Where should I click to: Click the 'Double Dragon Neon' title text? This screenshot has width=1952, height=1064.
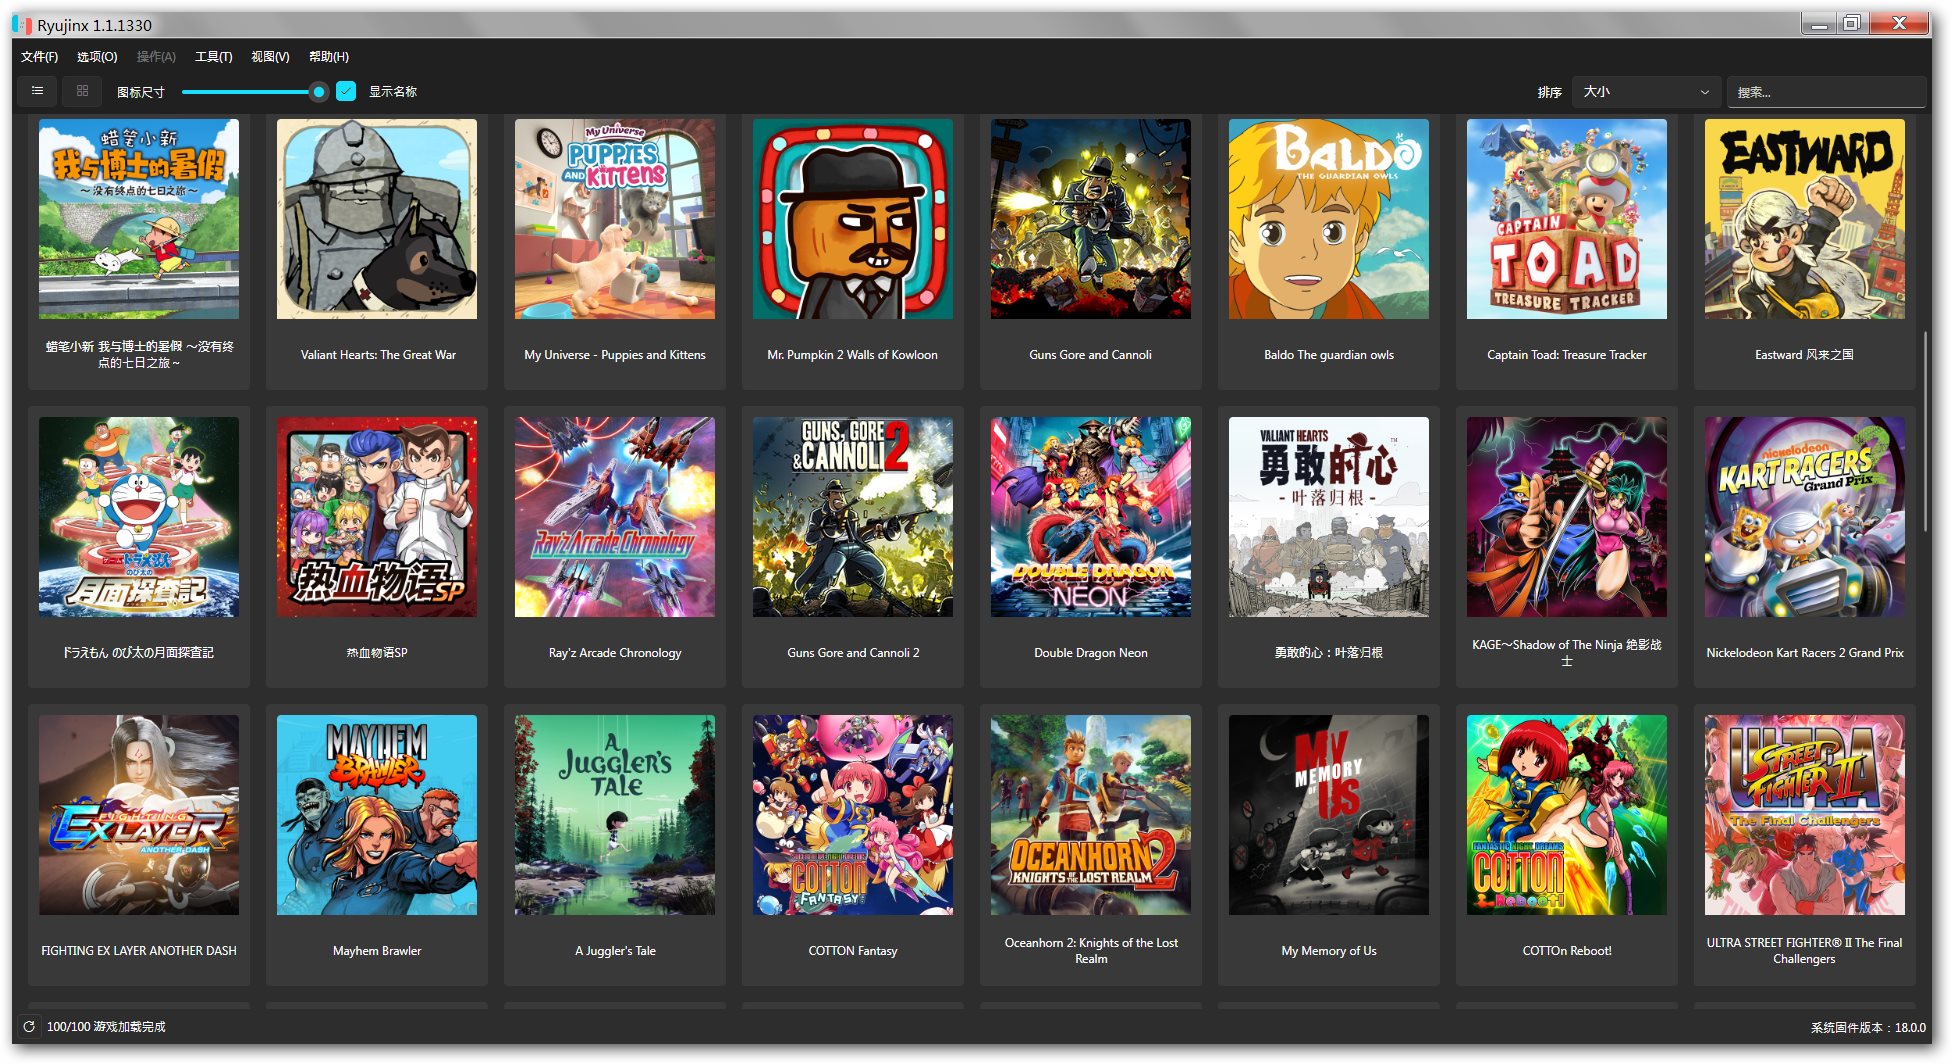[x=1091, y=653]
